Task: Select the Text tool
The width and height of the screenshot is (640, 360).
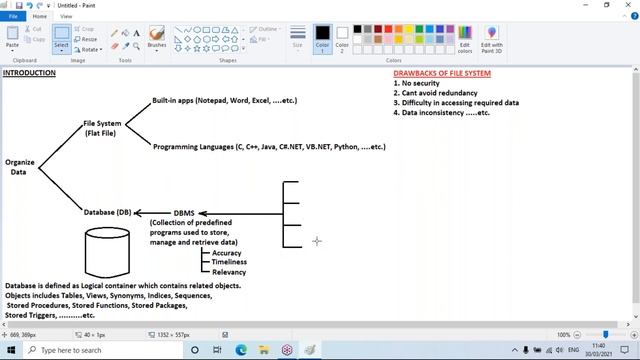Action: click(x=136, y=33)
